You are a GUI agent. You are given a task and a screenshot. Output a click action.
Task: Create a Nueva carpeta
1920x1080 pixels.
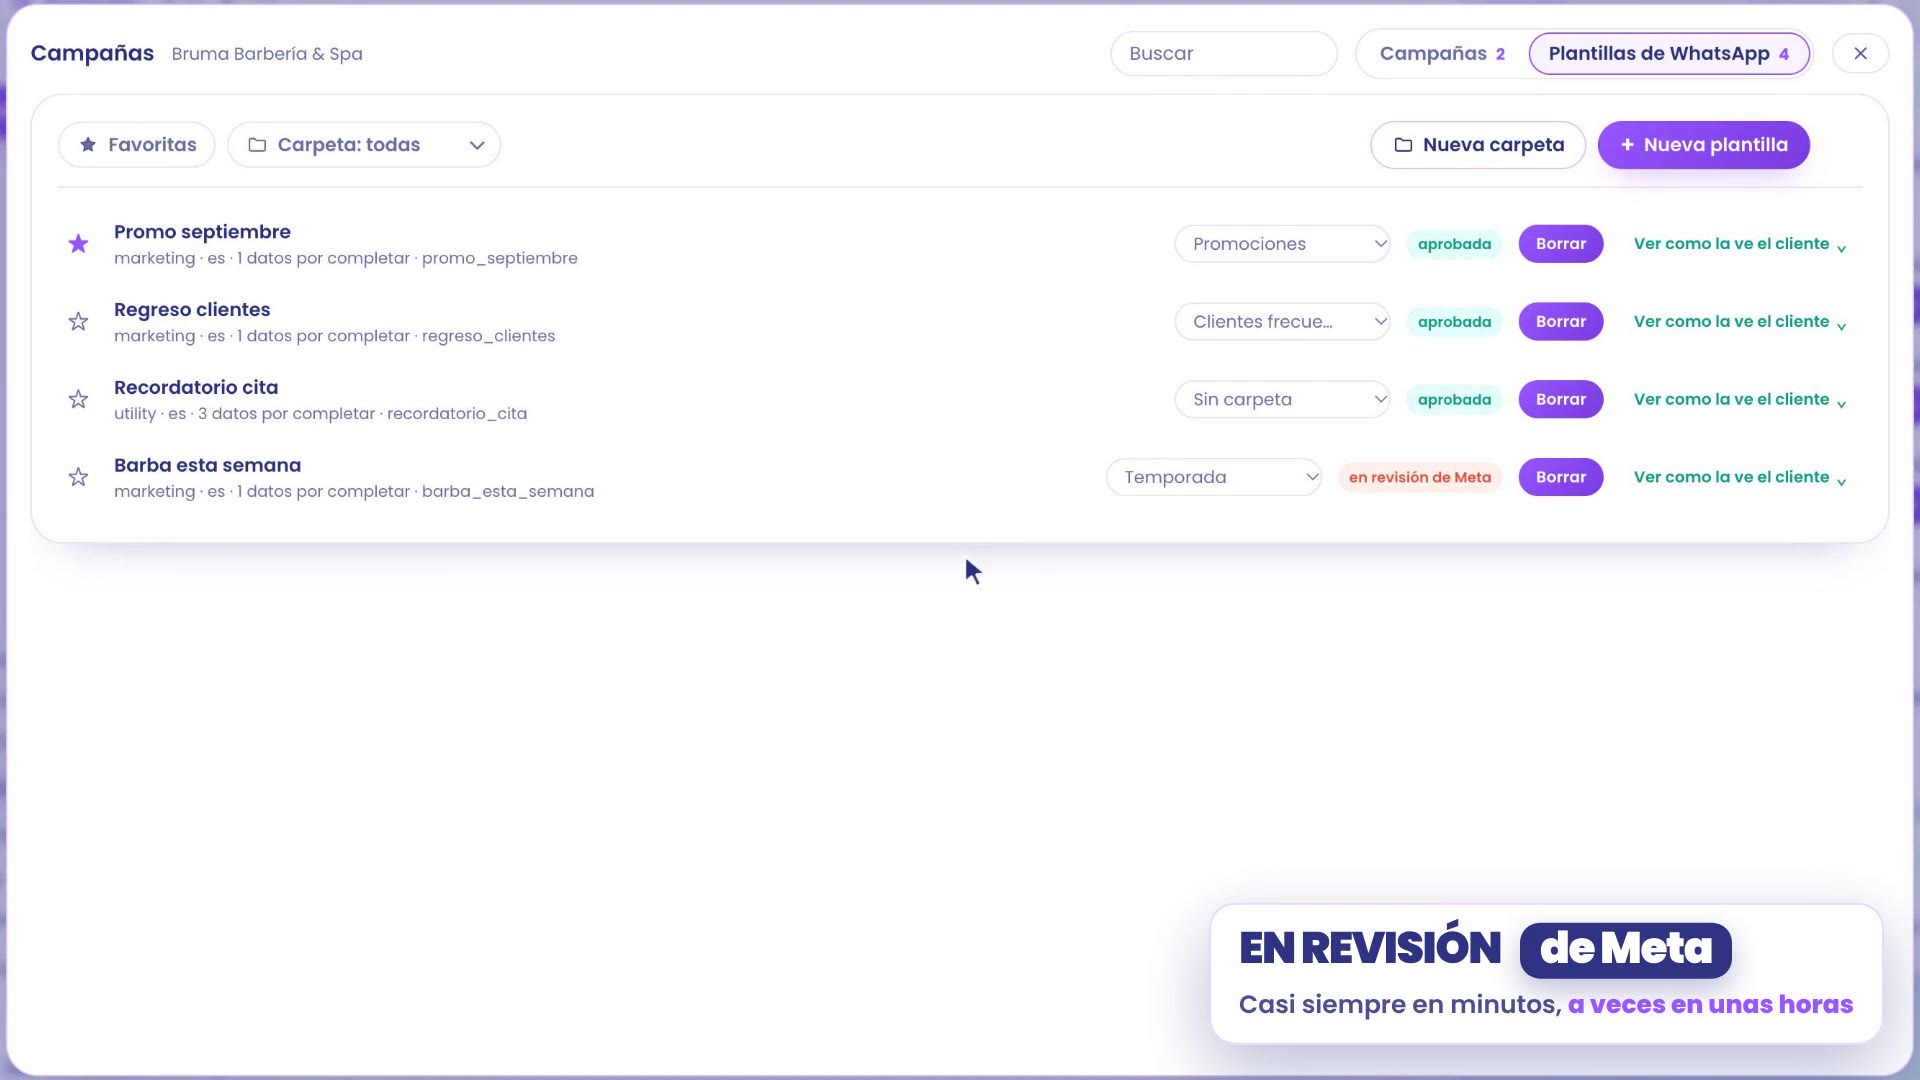1478,145
